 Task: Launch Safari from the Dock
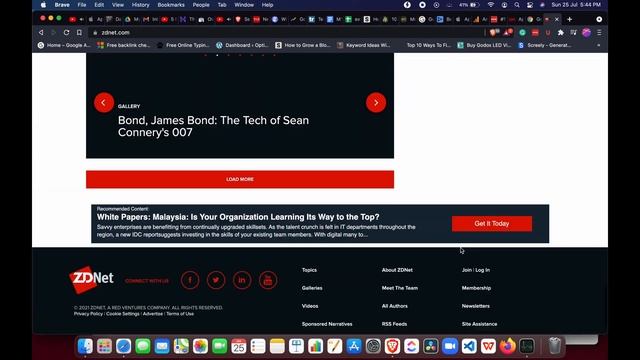point(124,346)
